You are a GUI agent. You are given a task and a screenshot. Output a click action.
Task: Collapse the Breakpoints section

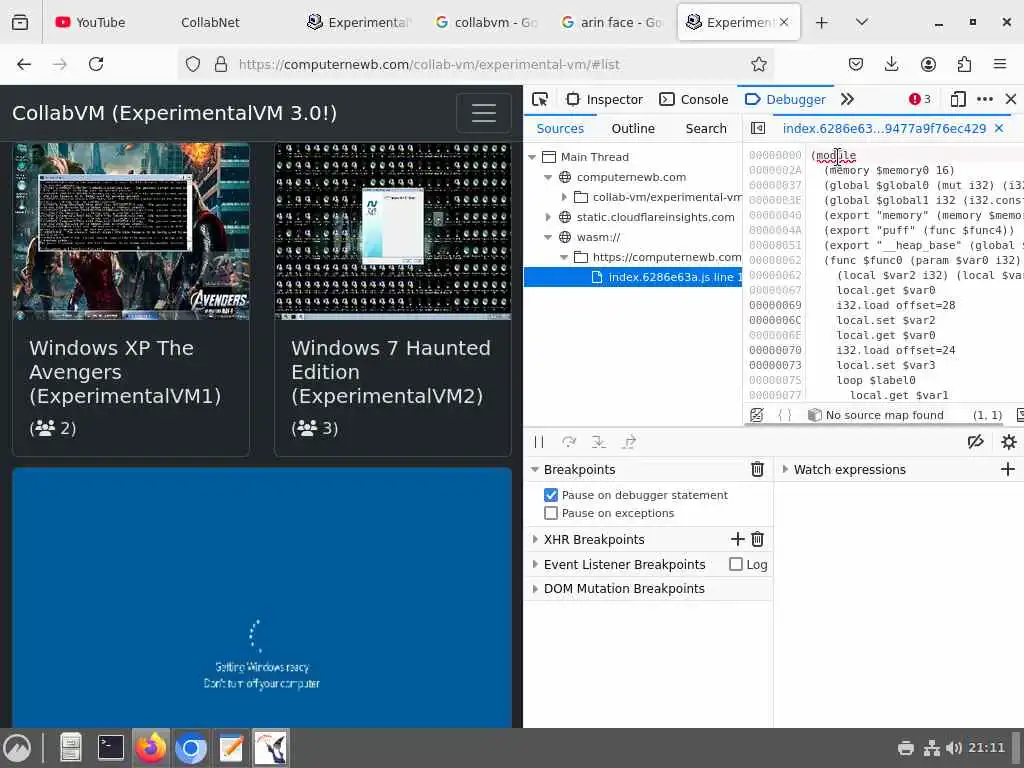(535, 470)
